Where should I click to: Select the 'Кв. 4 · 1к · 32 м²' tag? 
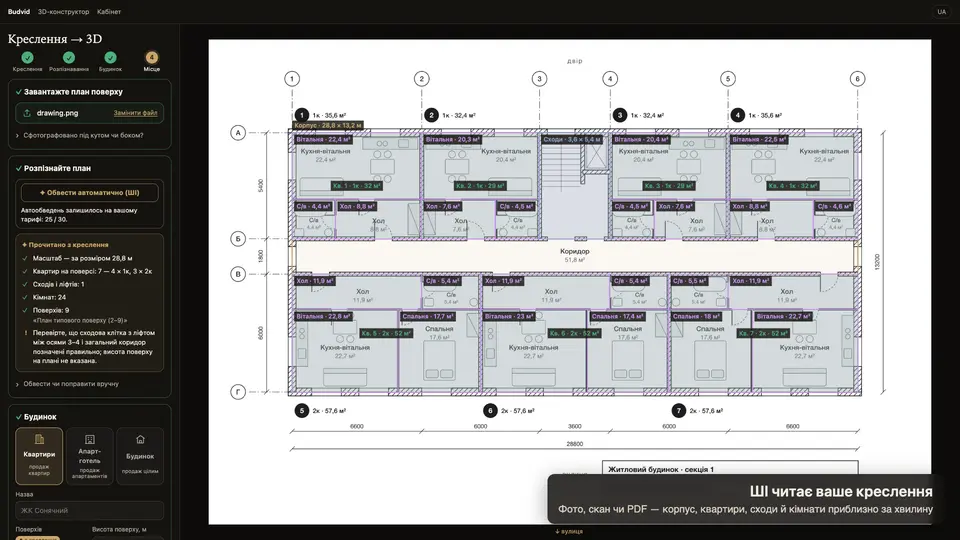coord(792,186)
